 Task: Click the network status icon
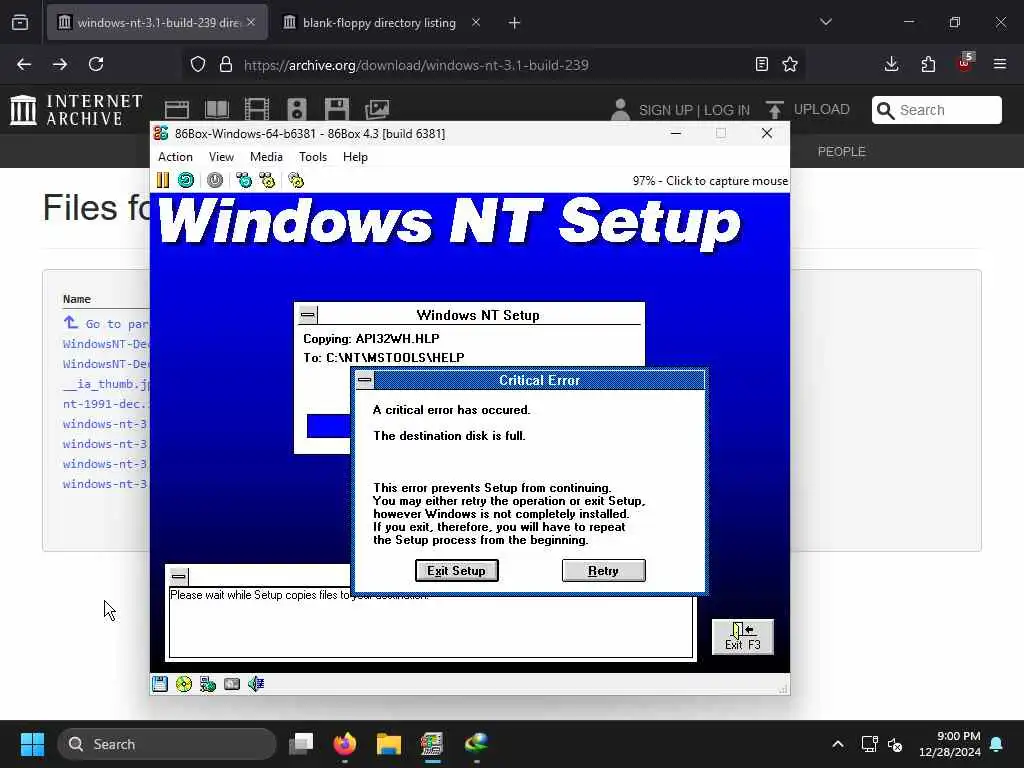coord(208,684)
